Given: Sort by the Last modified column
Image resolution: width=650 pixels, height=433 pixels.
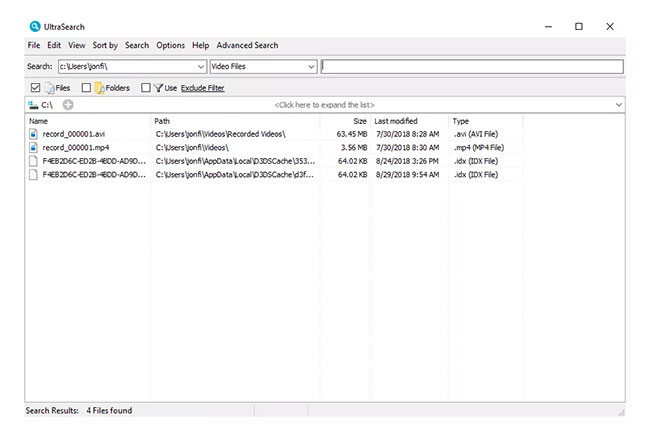Looking at the screenshot, I should (409, 121).
